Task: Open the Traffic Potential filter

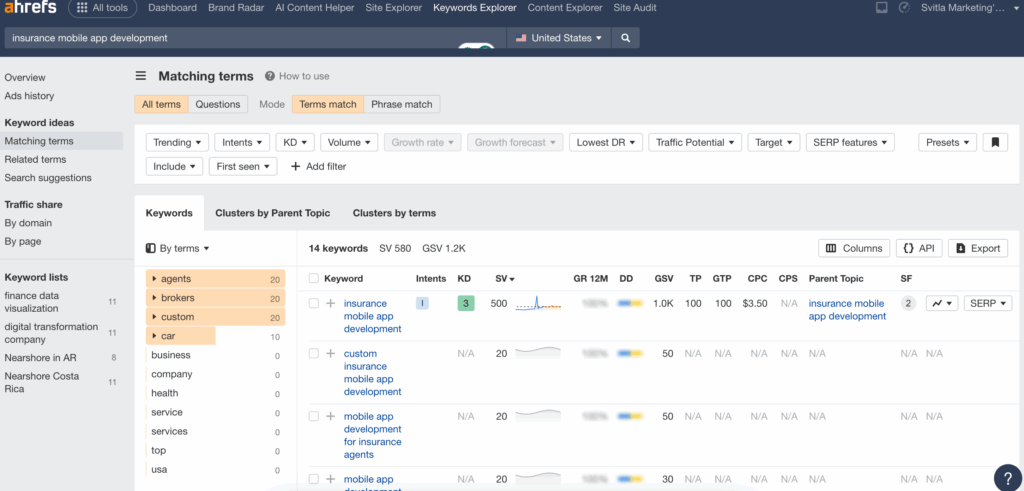Action: click(695, 142)
